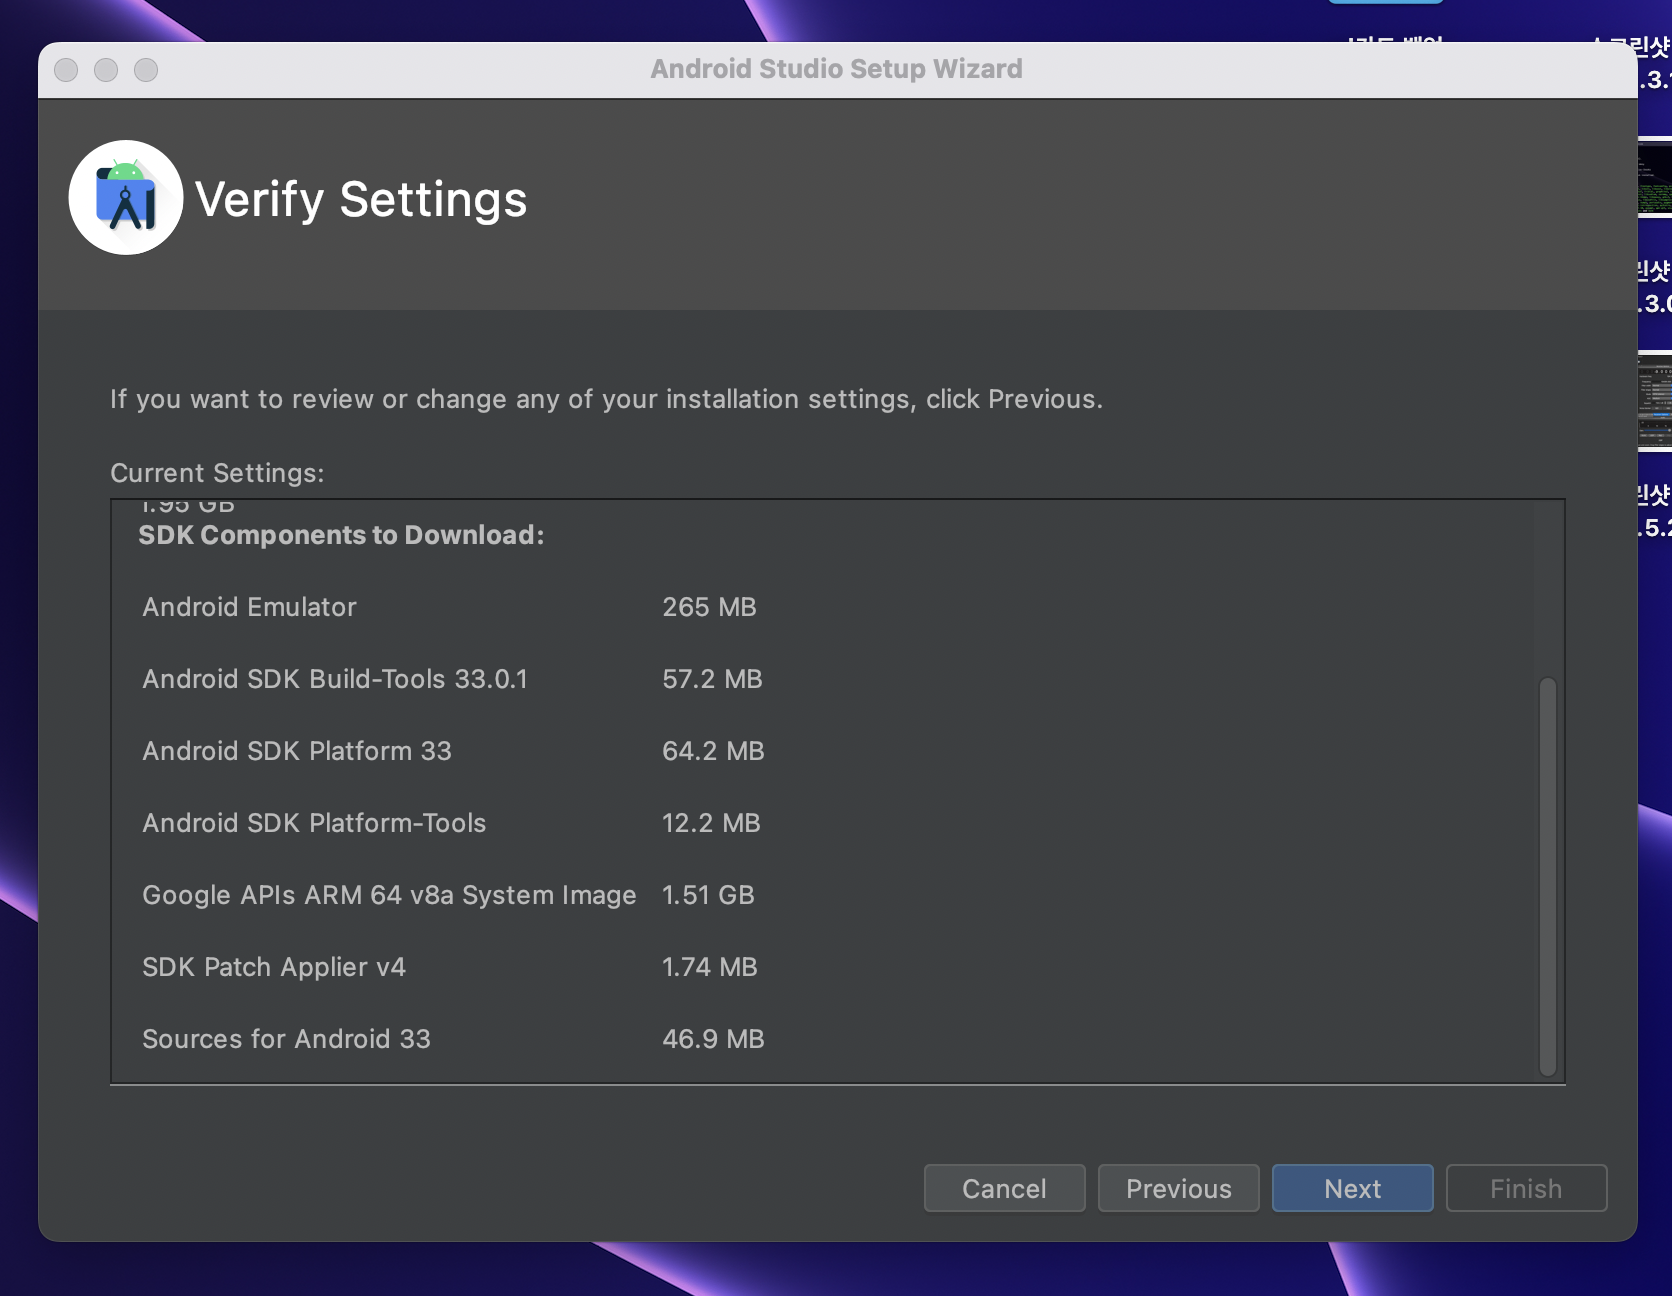Viewport: 1672px width, 1296px height.
Task: Click the 1.74 MB size value
Action: coord(710,967)
